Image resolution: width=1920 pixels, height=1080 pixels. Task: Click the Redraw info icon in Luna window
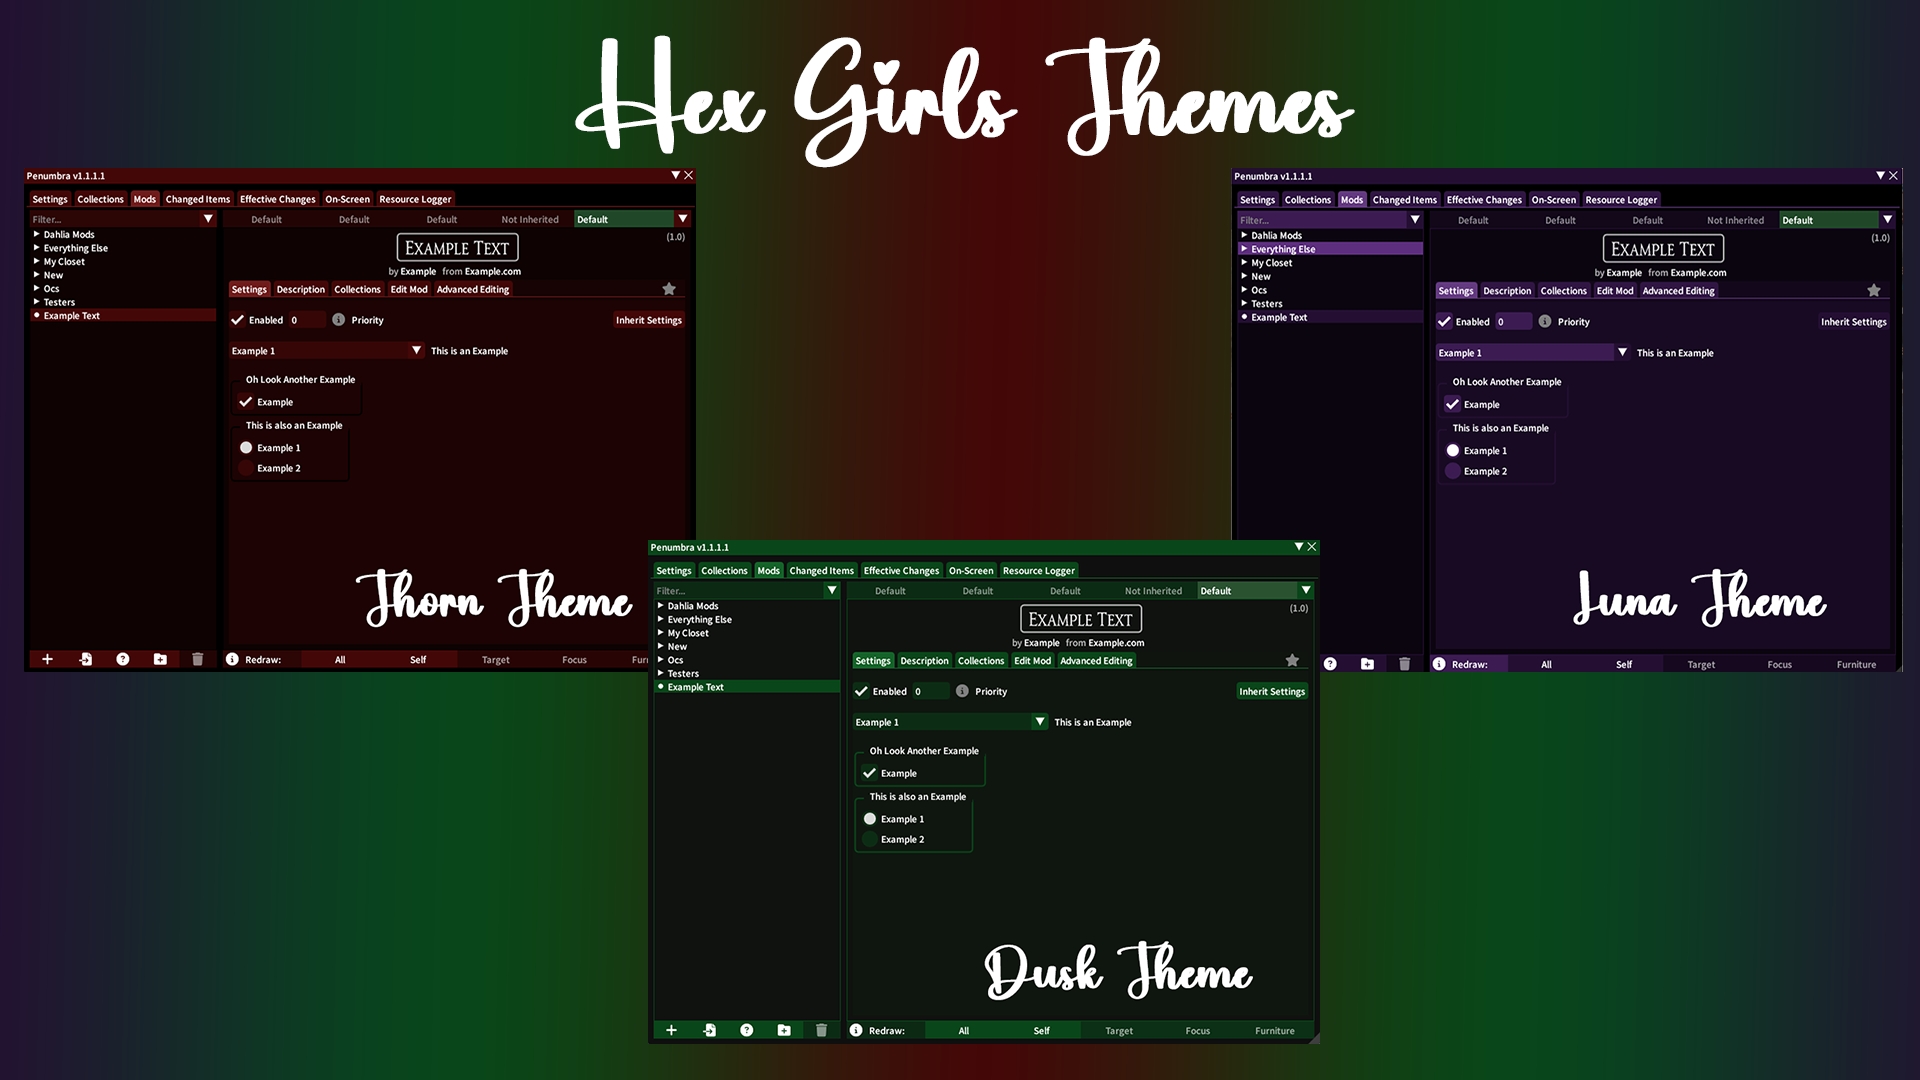(x=1439, y=664)
